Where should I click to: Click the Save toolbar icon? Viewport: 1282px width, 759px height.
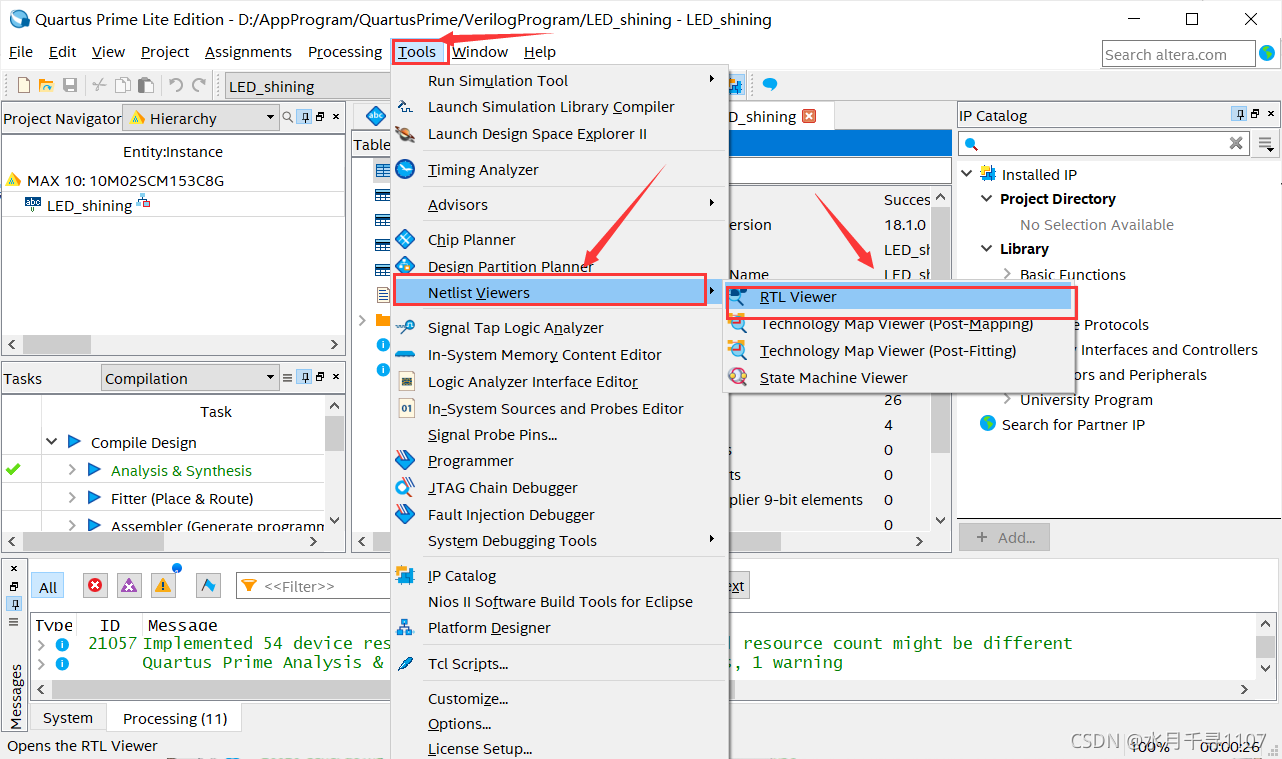[x=70, y=86]
